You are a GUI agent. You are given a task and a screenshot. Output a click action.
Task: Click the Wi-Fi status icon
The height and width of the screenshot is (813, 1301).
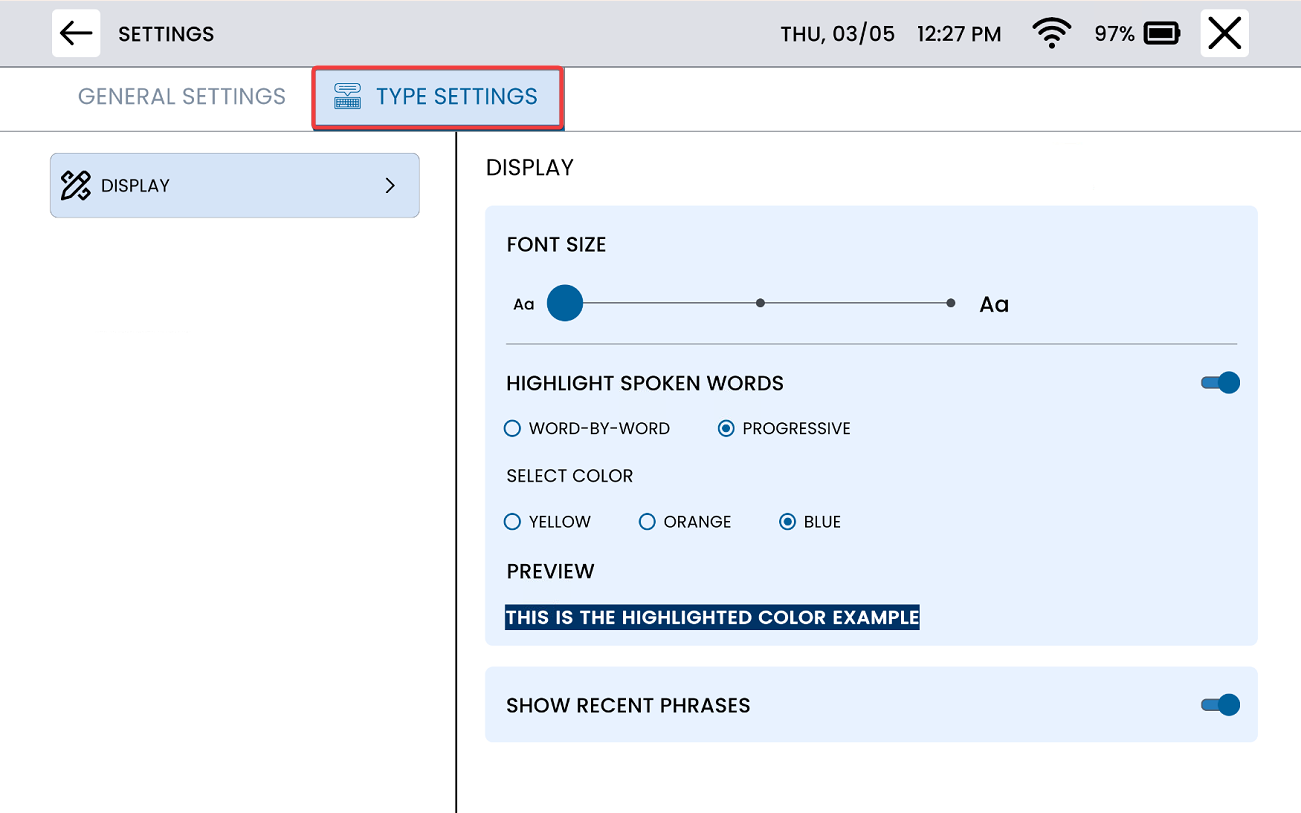pyautogui.click(x=1051, y=34)
